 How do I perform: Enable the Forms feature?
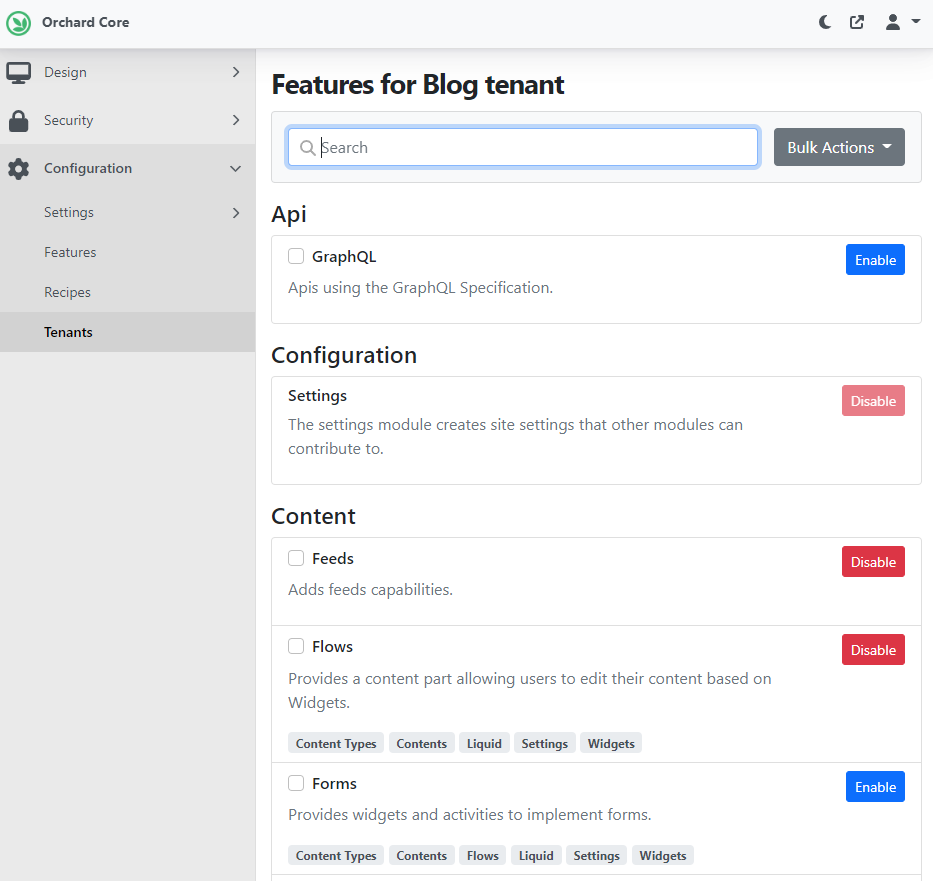tap(875, 786)
